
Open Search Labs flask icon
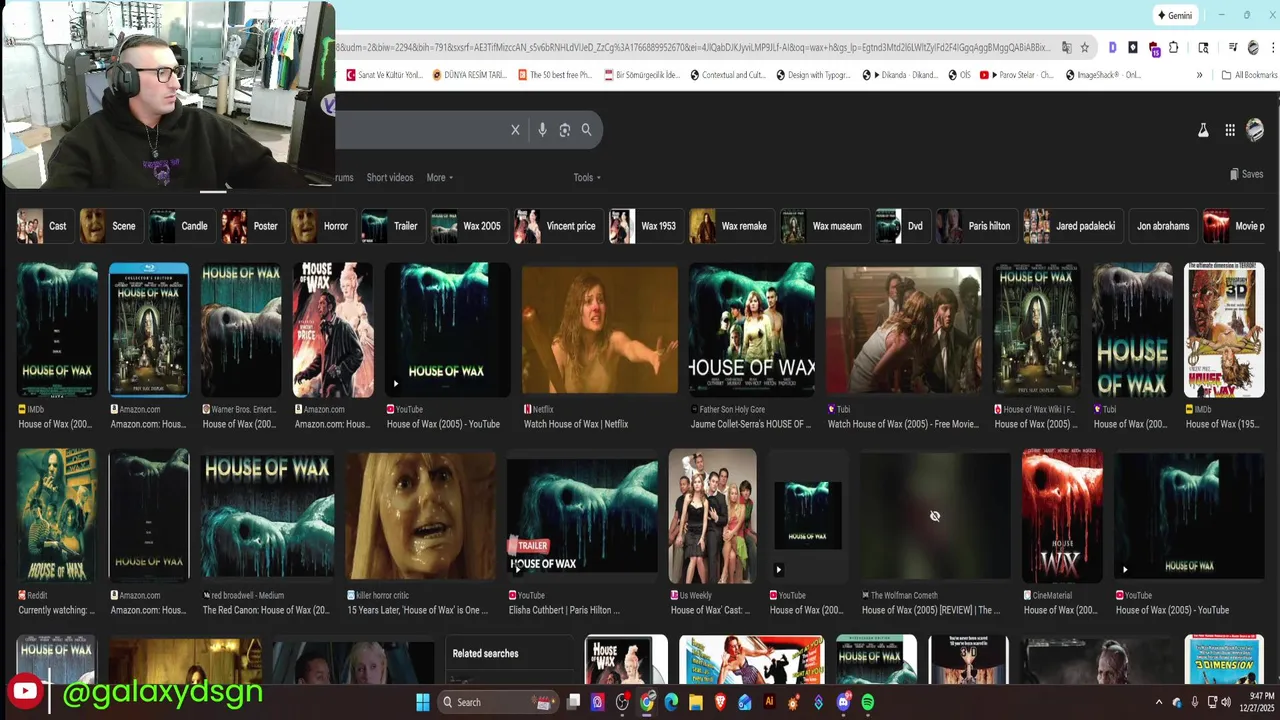click(x=1203, y=130)
